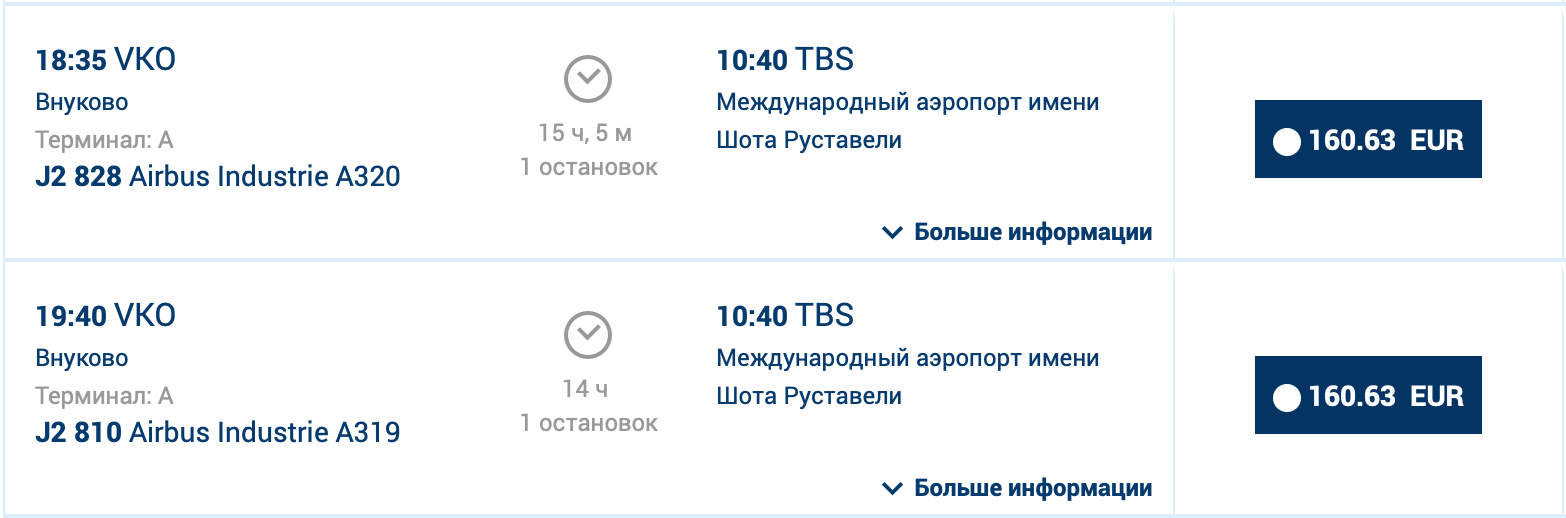Click the 14 ч flight duration
1566x518 pixels.
click(x=587, y=389)
